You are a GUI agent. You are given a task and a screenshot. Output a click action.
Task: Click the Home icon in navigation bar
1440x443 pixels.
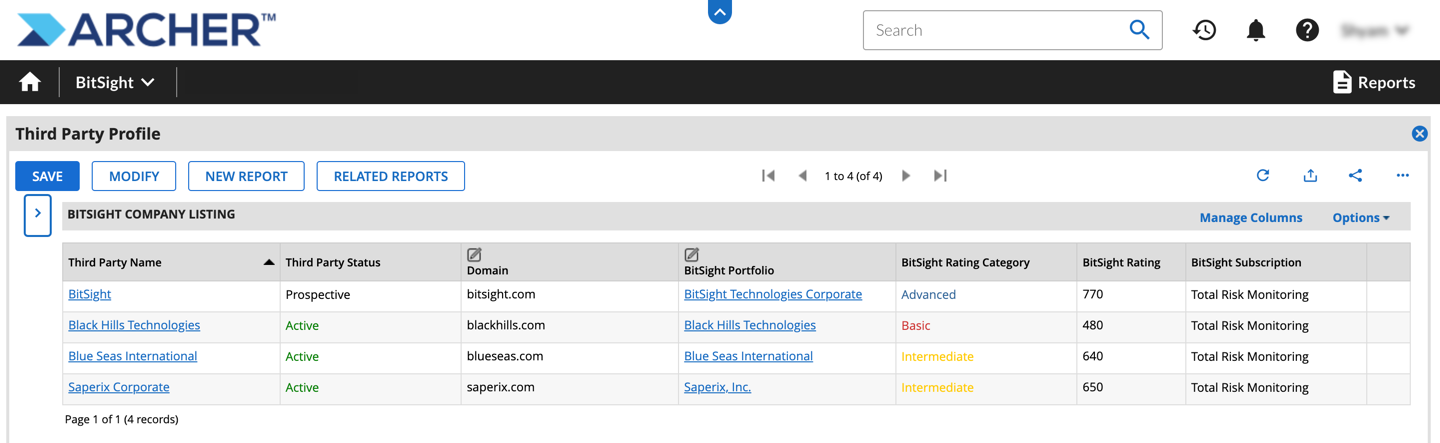pyautogui.click(x=30, y=82)
